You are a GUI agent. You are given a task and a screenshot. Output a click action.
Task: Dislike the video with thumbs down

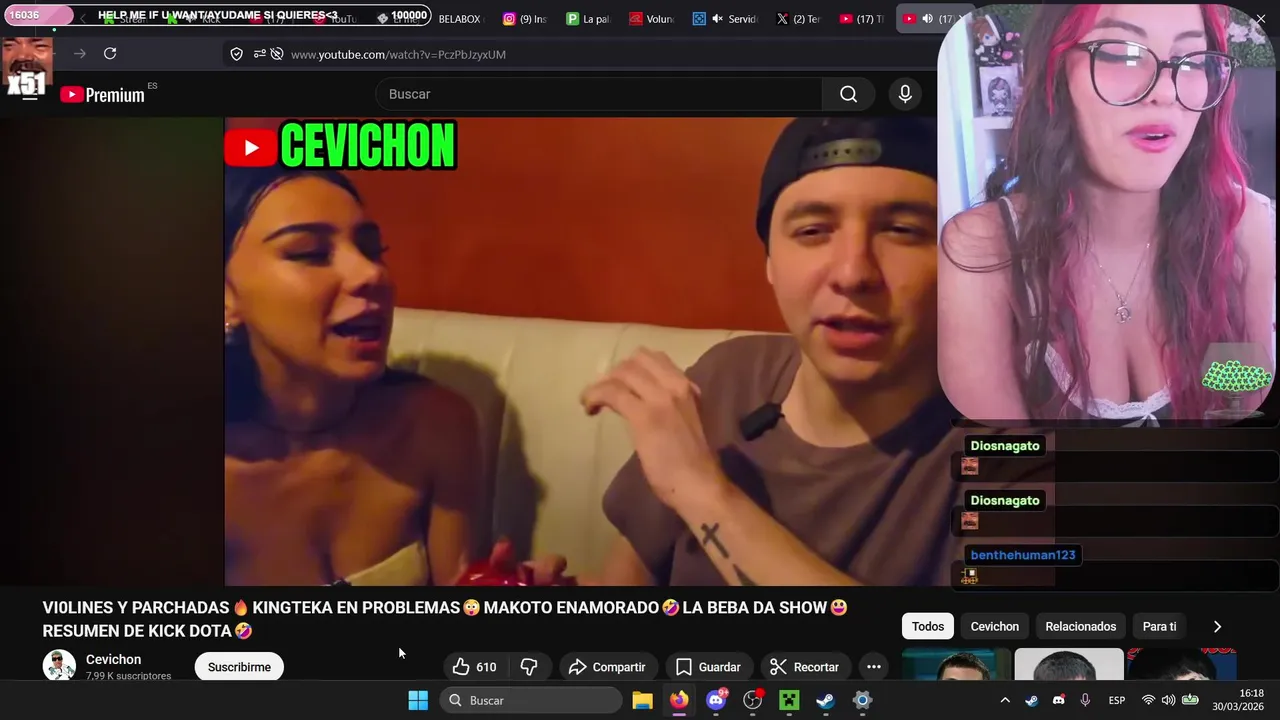tap(529, 667)
